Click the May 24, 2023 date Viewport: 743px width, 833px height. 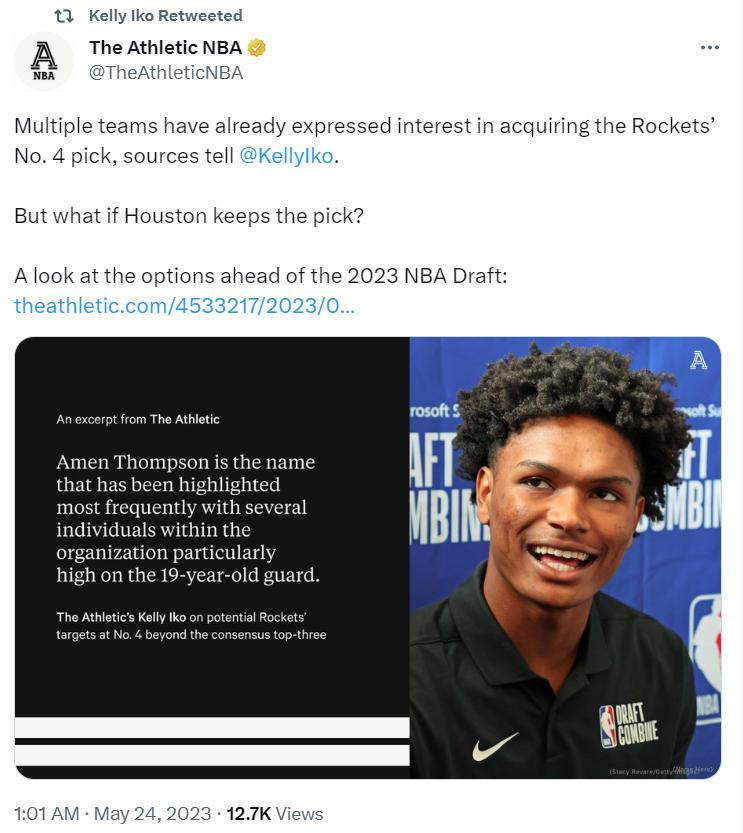(152, 814)
